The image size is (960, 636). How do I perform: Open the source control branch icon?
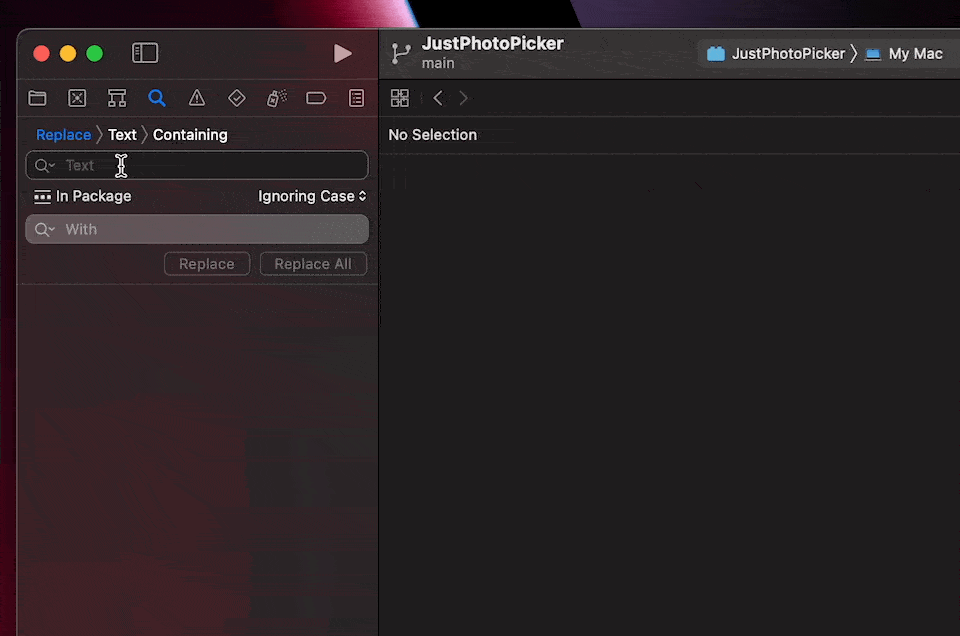tap(401, 53)
